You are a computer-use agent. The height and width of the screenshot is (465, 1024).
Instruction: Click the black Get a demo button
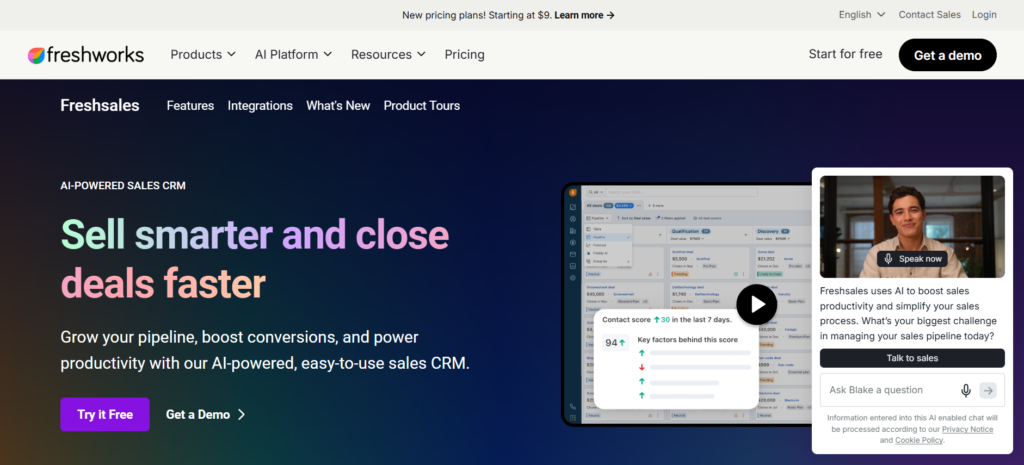click(948, 55)
